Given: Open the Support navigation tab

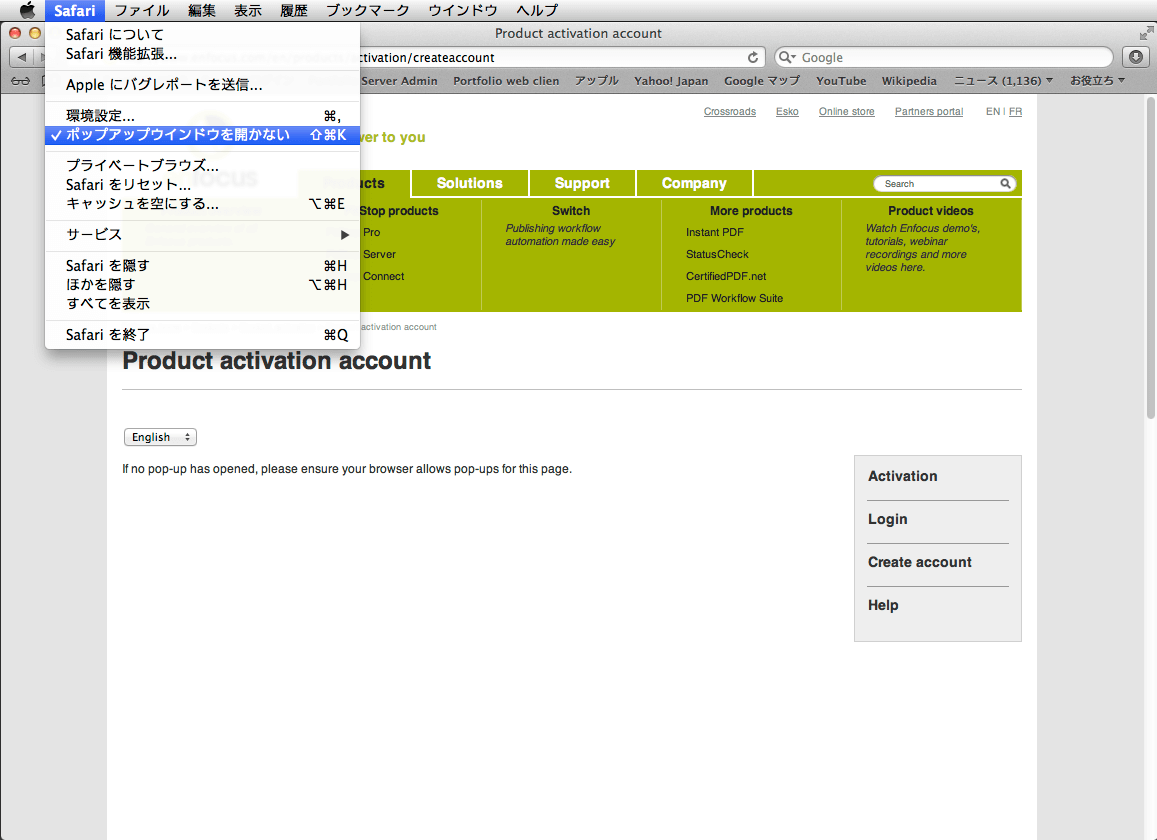Looking at the screenshot, I should tap(582, 183).
